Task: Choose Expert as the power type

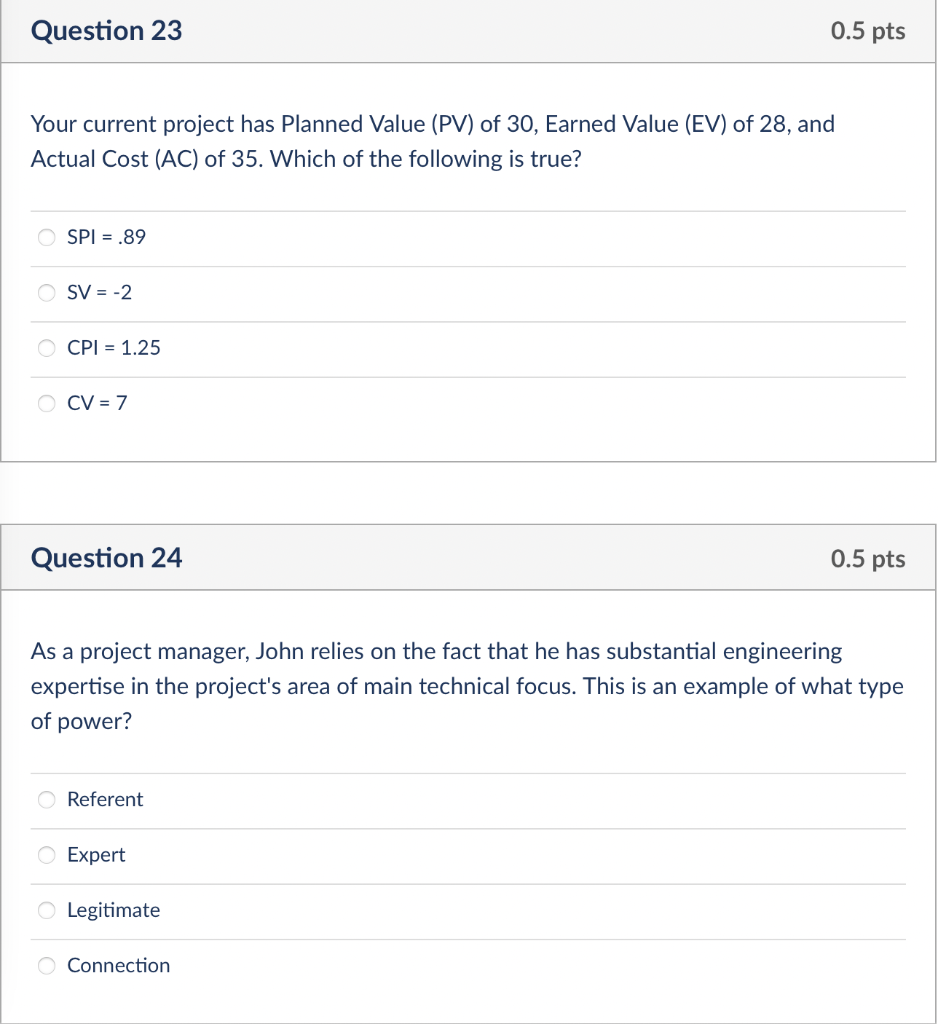Action: coord(46,855)
